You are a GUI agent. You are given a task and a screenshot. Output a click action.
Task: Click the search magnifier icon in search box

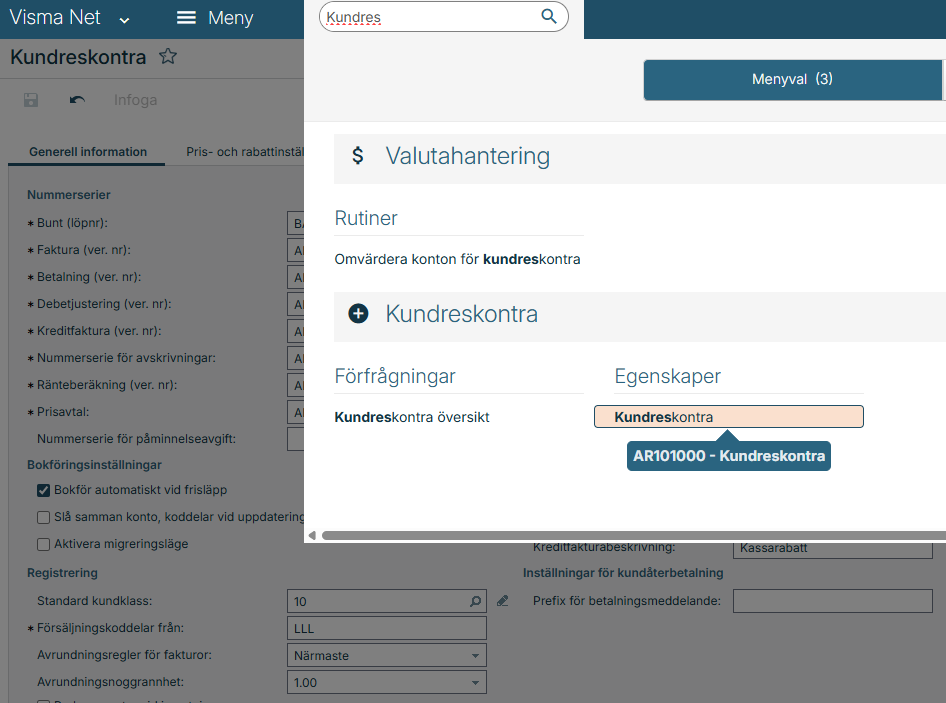pos(548,16)
